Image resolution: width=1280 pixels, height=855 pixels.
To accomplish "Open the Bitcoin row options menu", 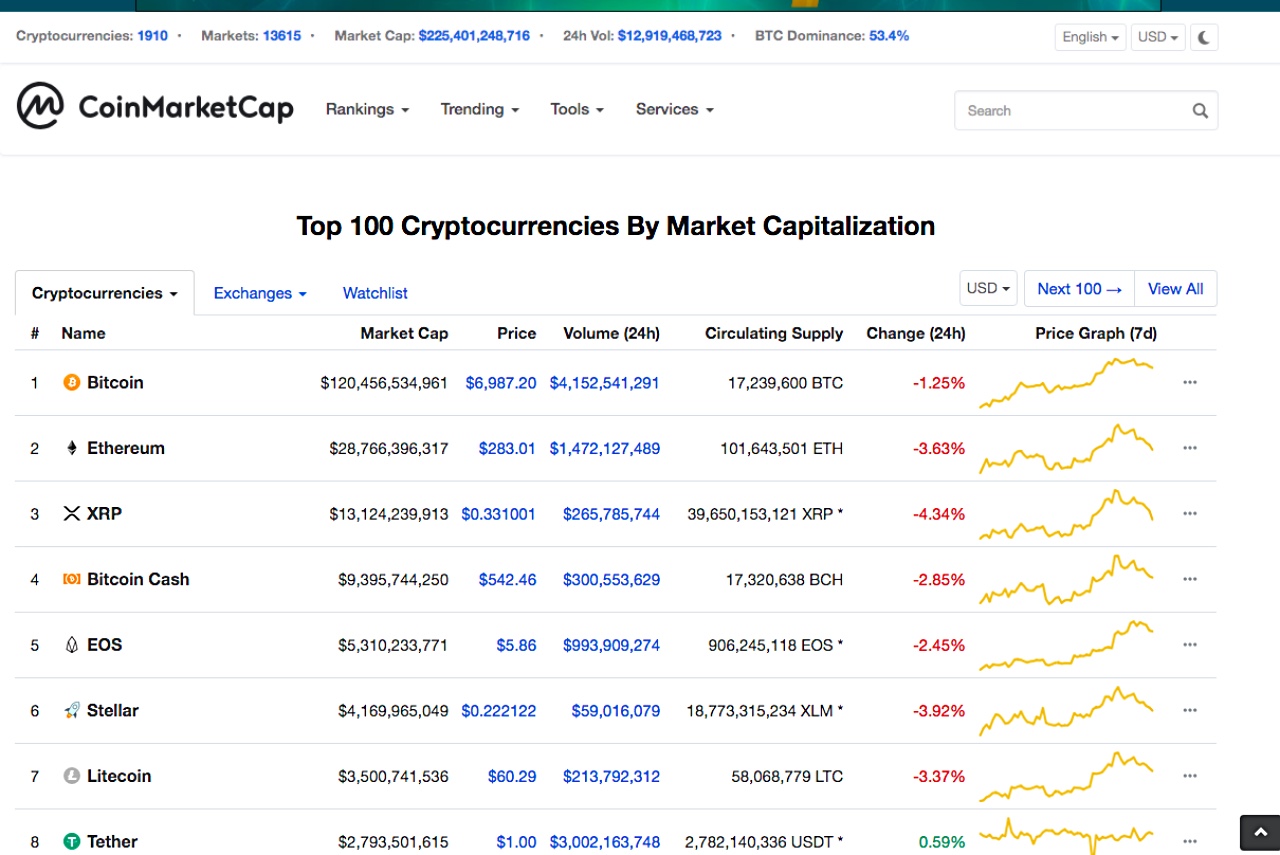I will tap(1189, 382).
